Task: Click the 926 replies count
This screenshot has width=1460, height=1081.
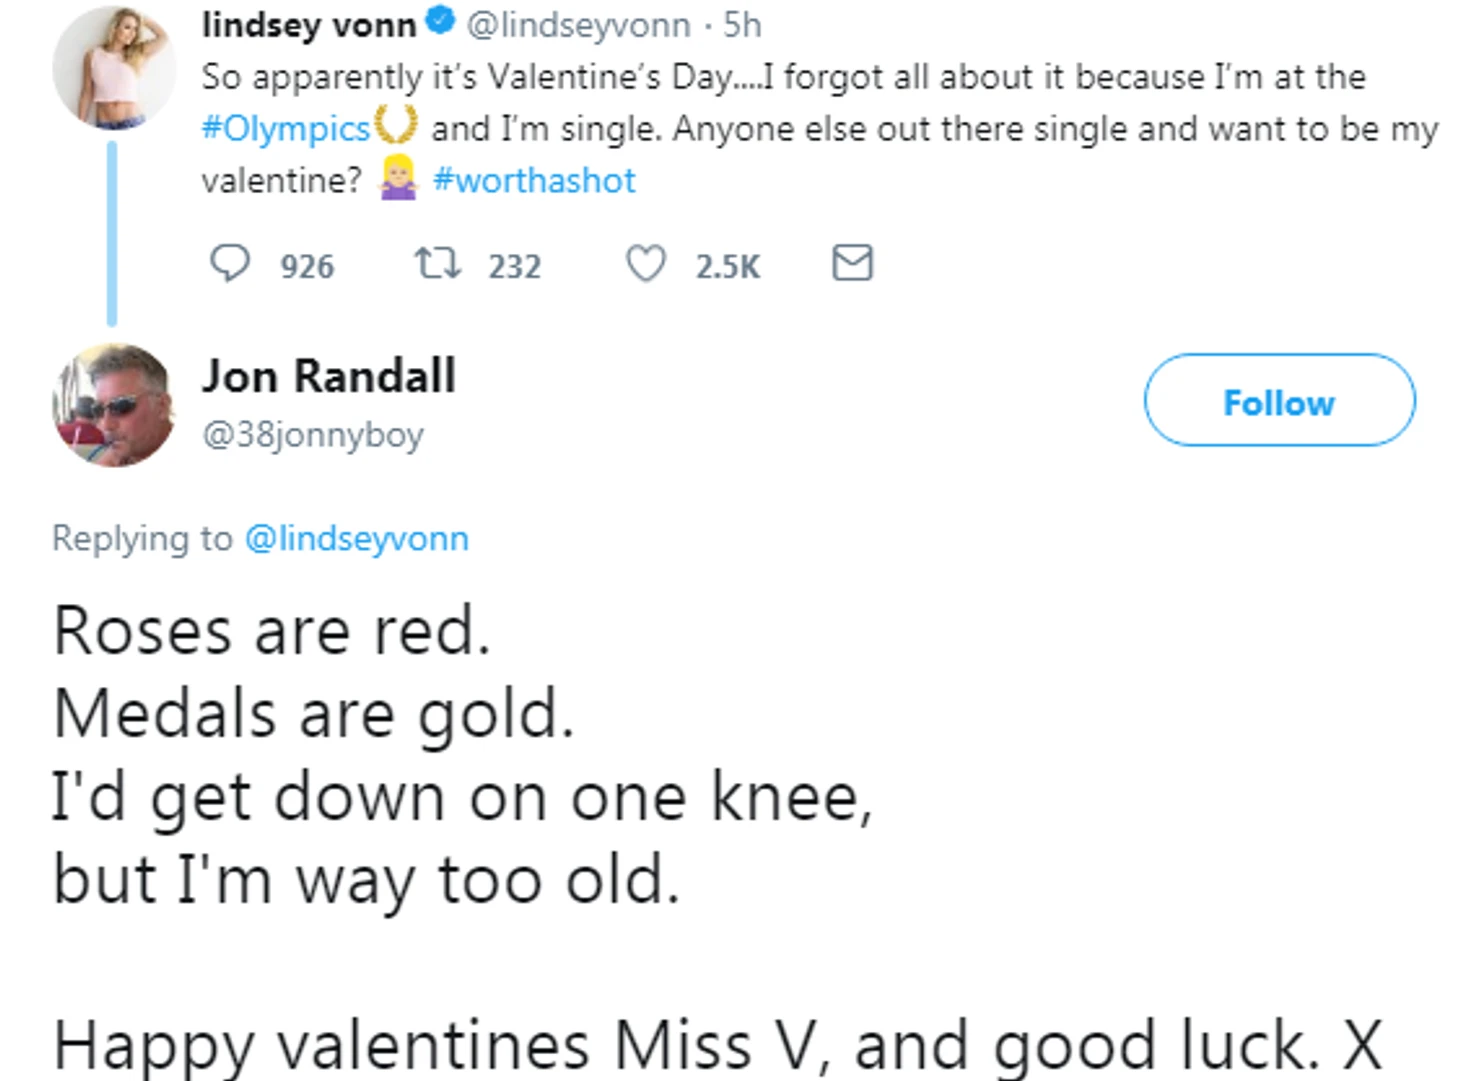Action: coord(307,266)
